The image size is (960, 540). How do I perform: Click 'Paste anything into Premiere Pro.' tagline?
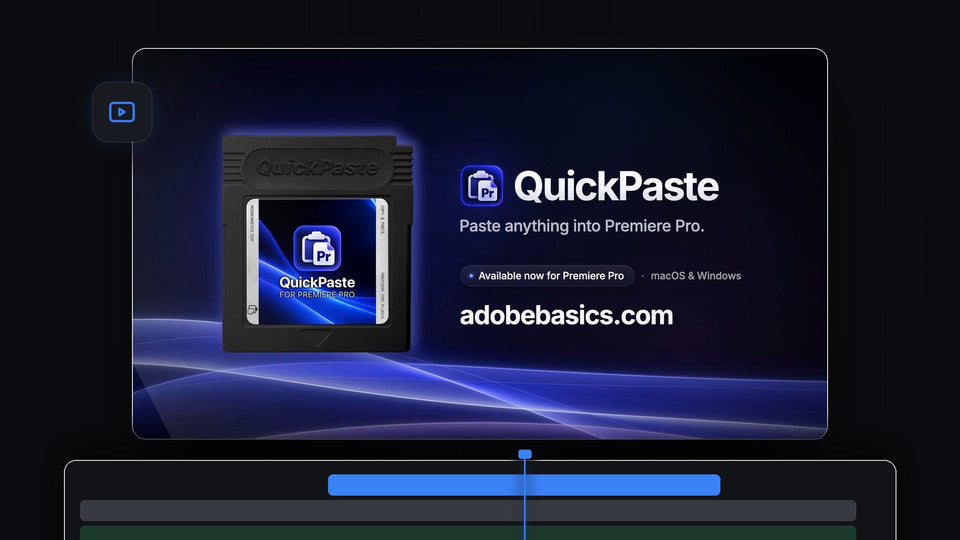point(582,226)
